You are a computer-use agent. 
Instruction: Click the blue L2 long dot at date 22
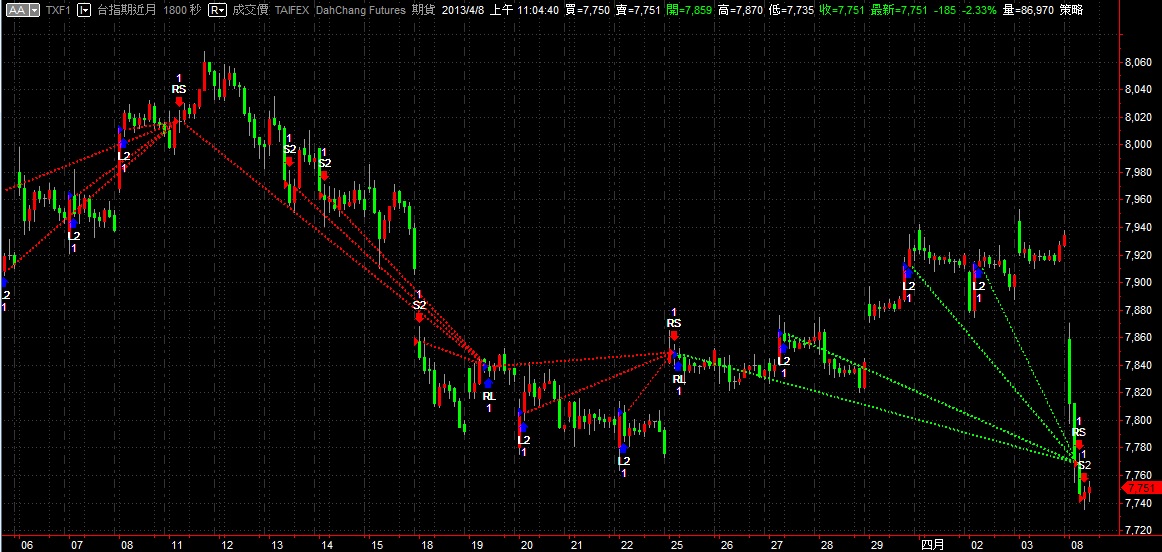click(x=623, y=448)
